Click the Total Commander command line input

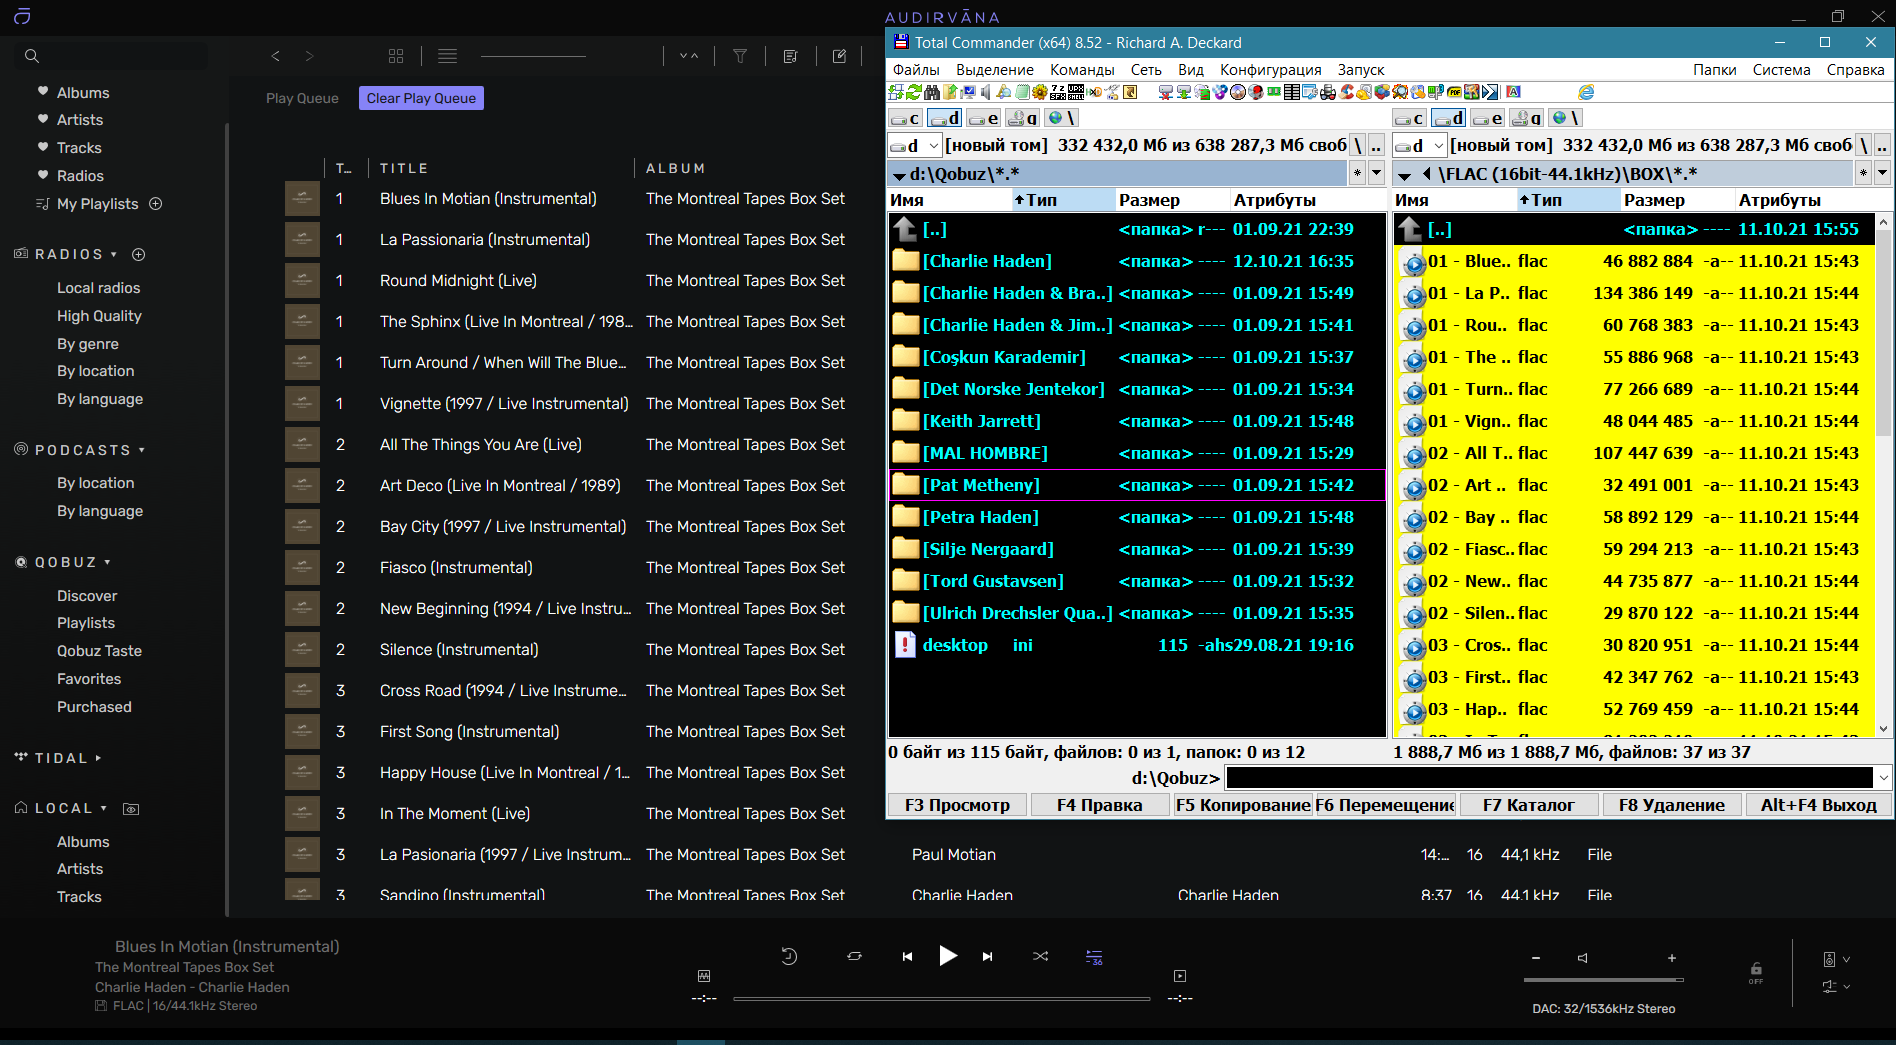coord(1549,778)
